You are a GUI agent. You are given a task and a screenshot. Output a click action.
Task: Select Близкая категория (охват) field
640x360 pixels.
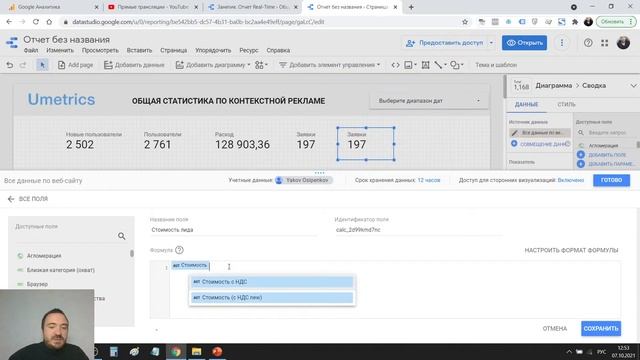(x=60, y=270)
